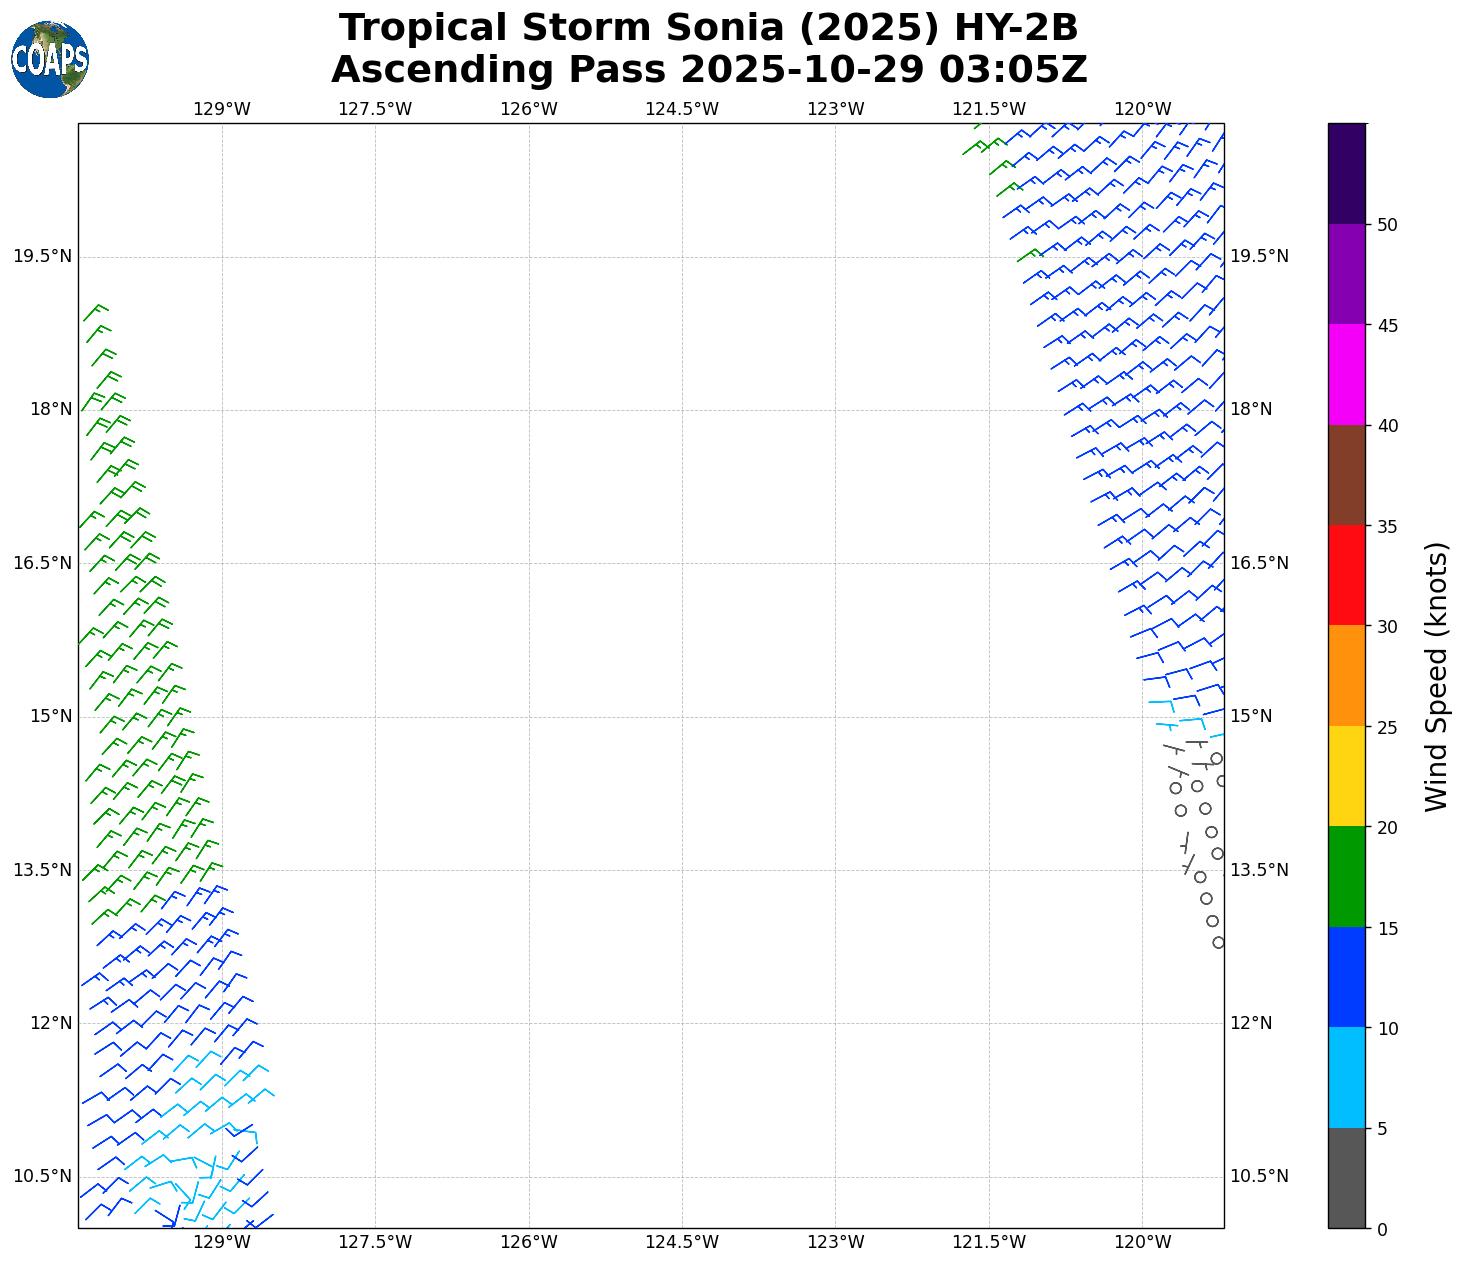Click the 126°W label on bottom axis
The width and height of the screenshot is (1465, 1264).
pyautogui.click(x=529, y=1242)
